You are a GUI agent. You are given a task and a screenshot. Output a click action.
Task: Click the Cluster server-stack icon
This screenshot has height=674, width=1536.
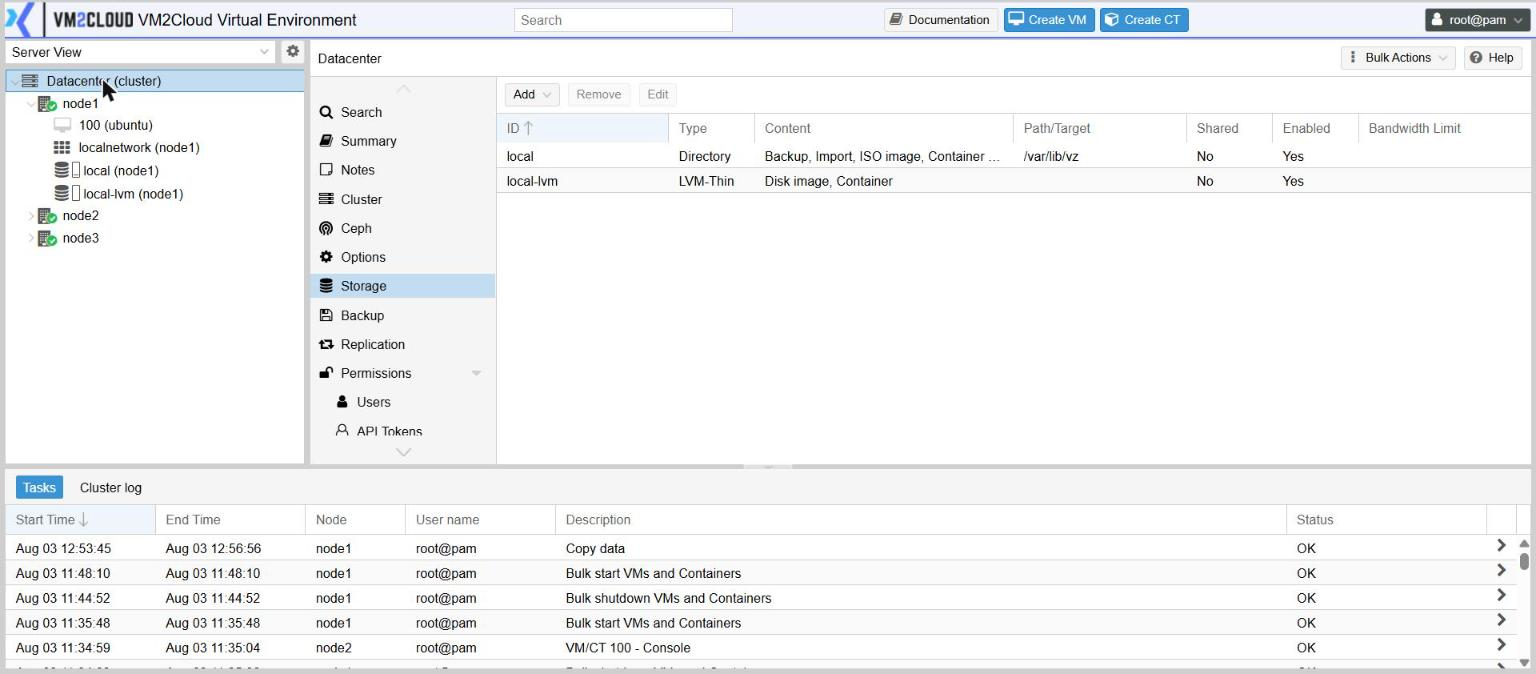click(x=326, y=199)
